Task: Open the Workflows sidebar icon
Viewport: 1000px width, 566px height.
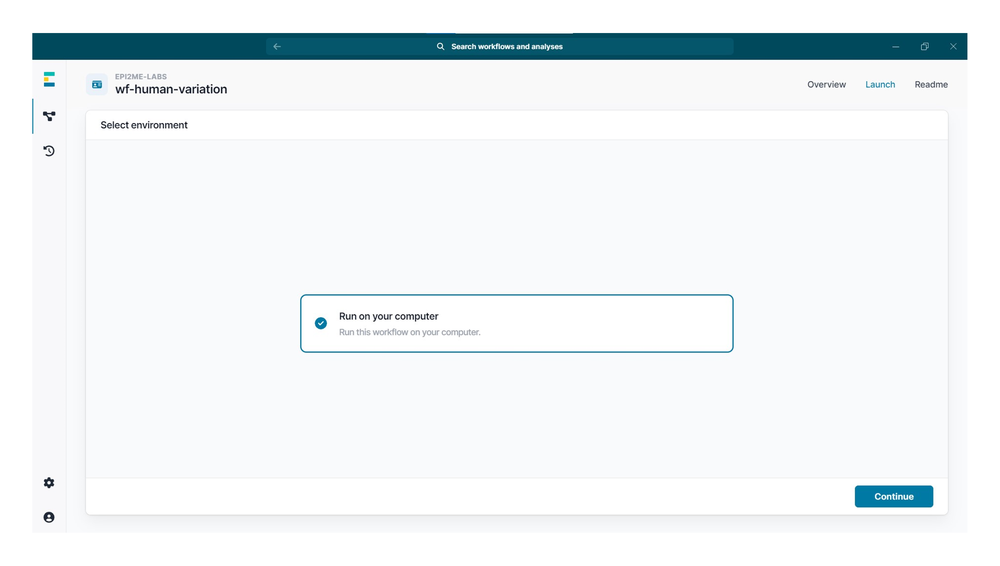Action: coord(49,116)
